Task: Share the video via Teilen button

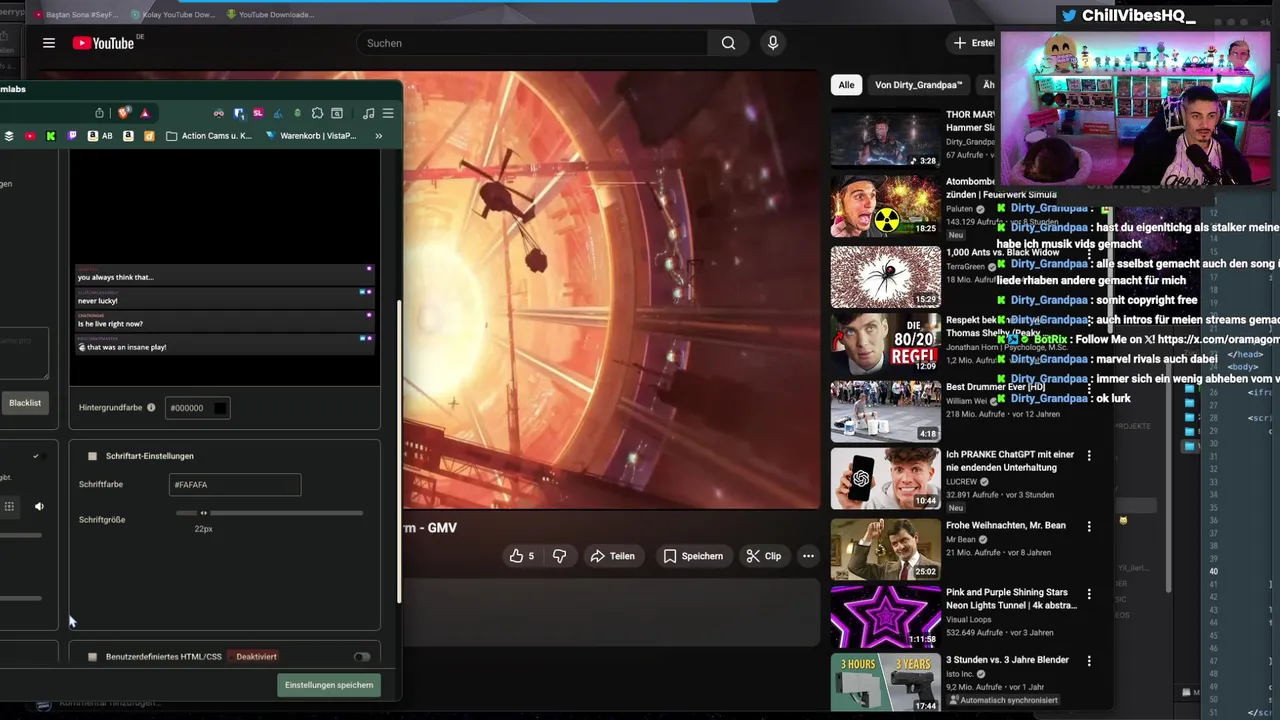Action: pos(612,556)
